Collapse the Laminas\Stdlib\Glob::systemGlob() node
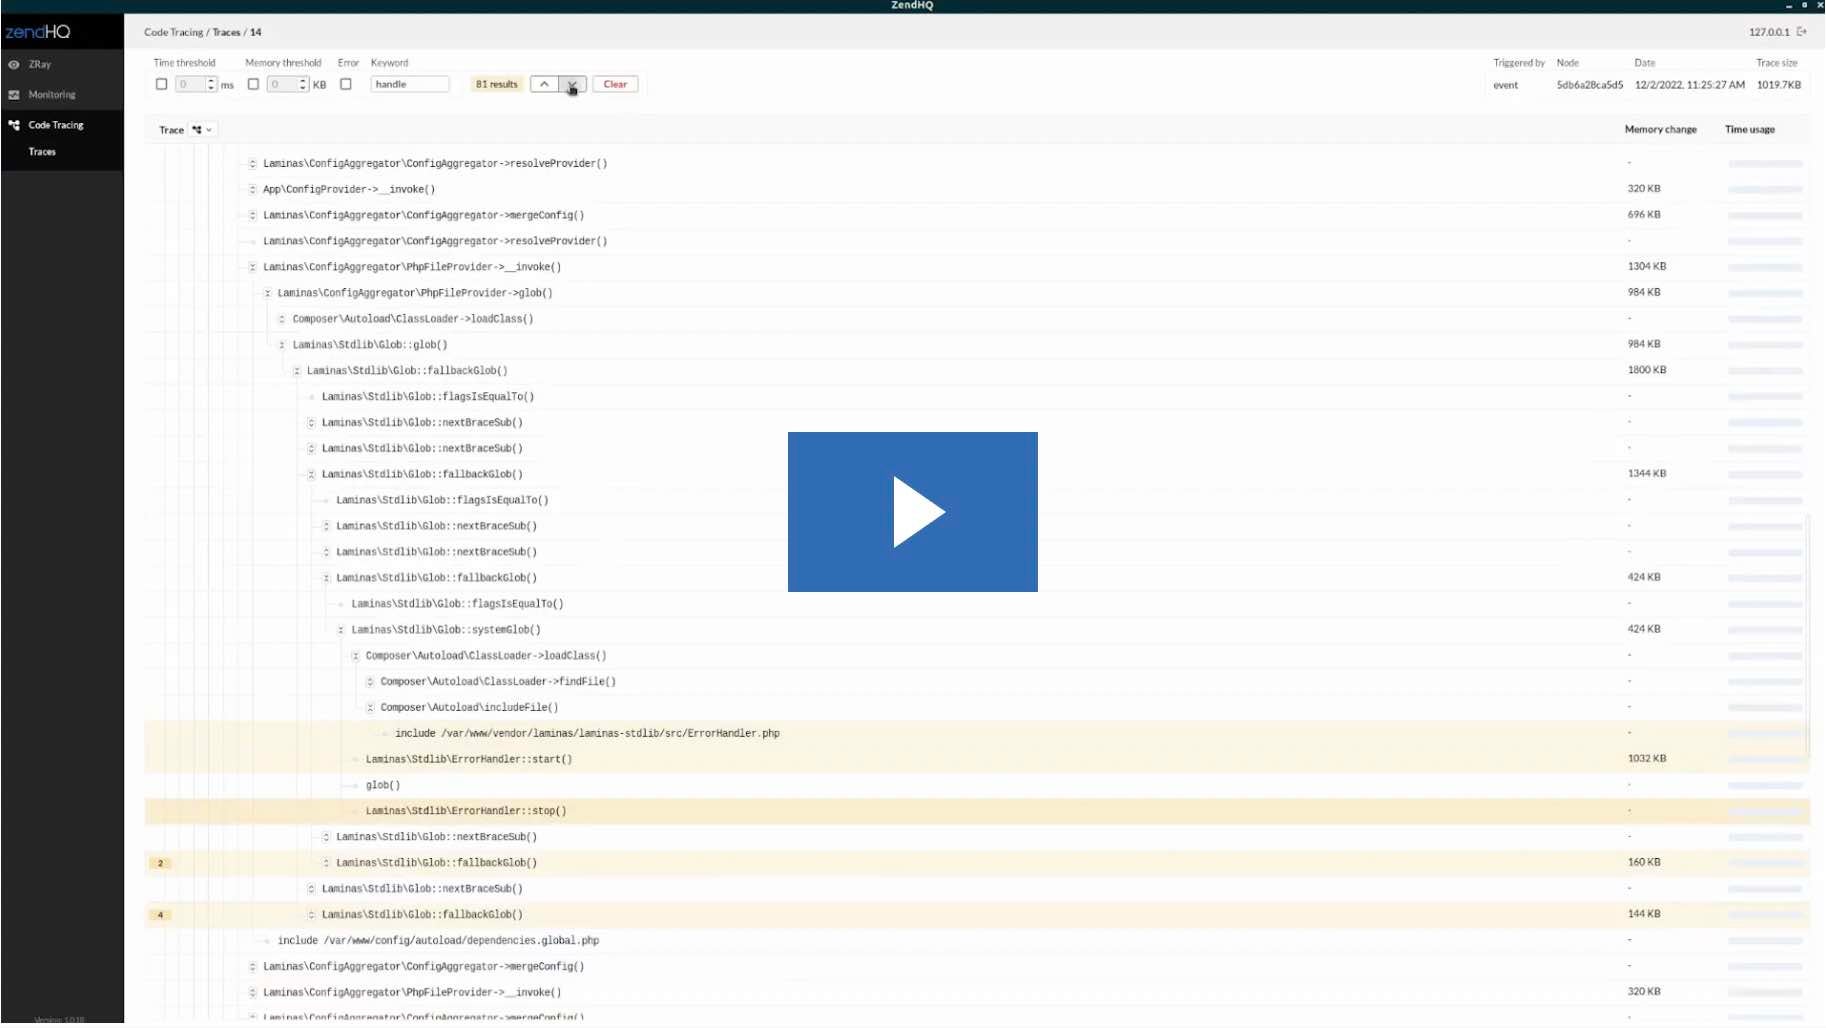 (x=341, y=630)
